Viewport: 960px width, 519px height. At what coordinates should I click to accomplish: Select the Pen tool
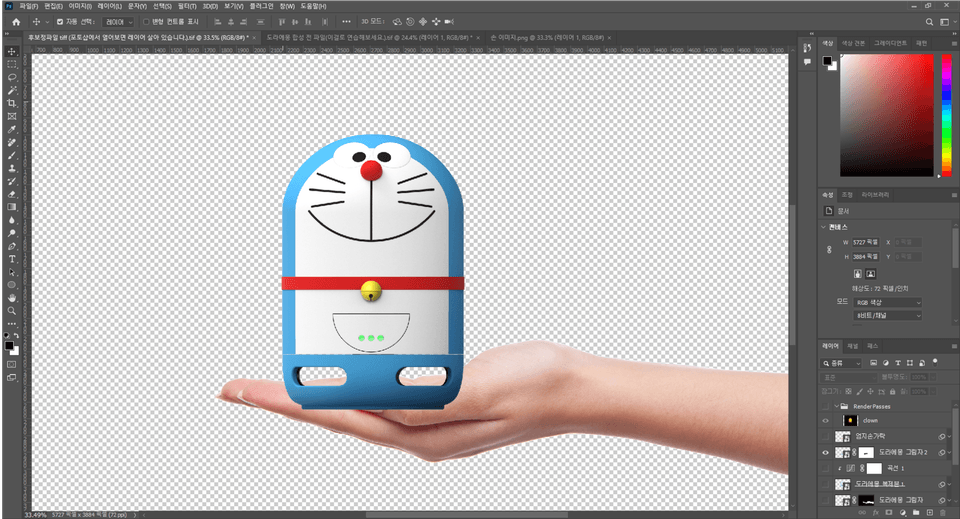pyautogui.click(x=12, y=246)
